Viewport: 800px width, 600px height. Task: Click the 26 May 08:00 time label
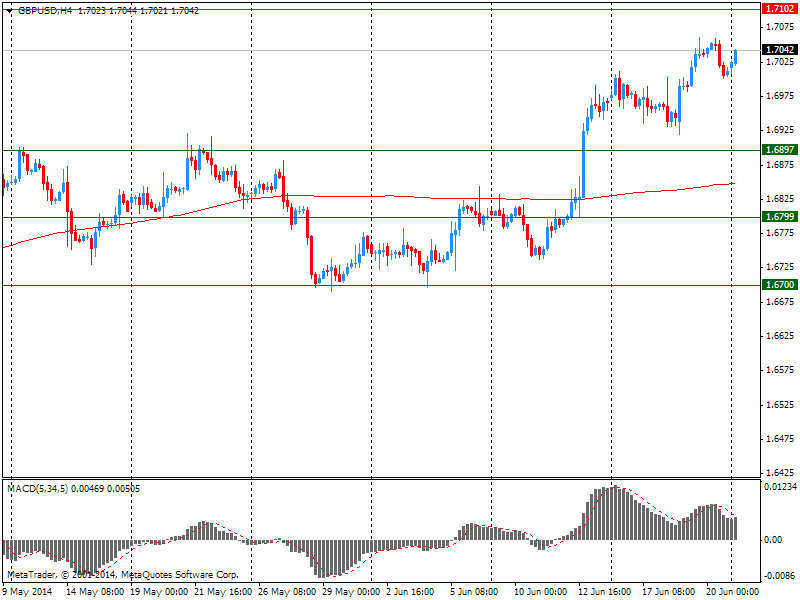(x=287, y=592)
